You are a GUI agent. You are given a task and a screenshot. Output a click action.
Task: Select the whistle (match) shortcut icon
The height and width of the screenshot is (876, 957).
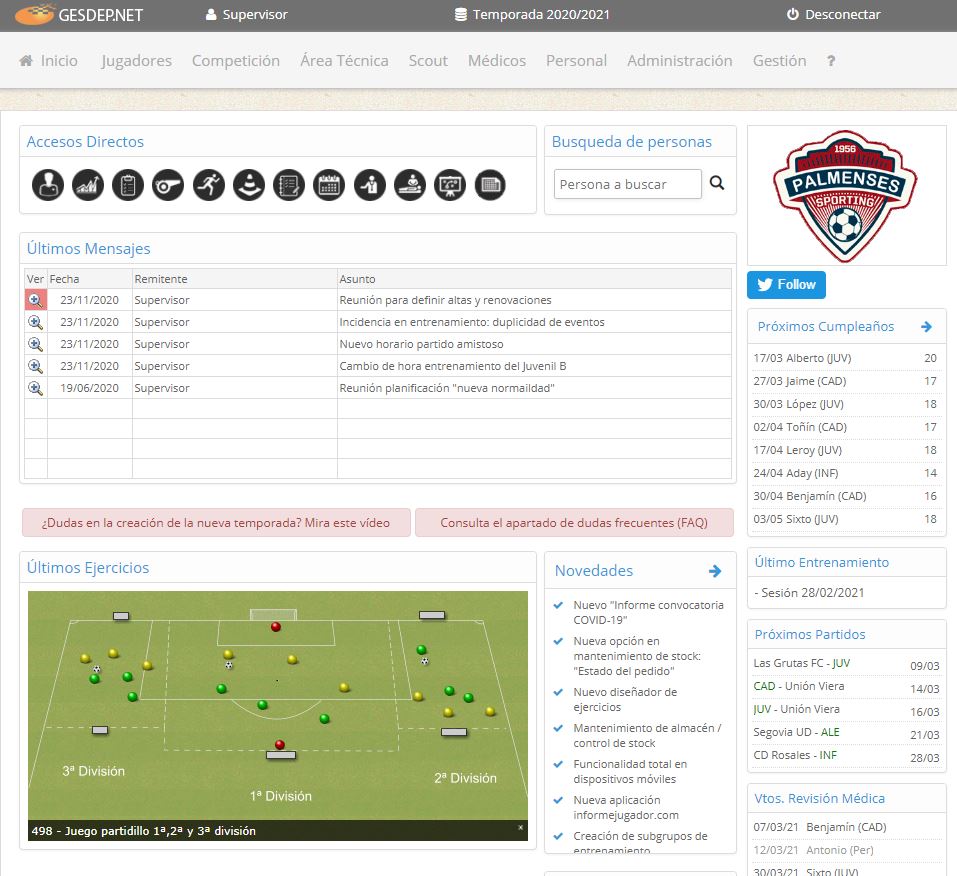click(x=168, y=185)
